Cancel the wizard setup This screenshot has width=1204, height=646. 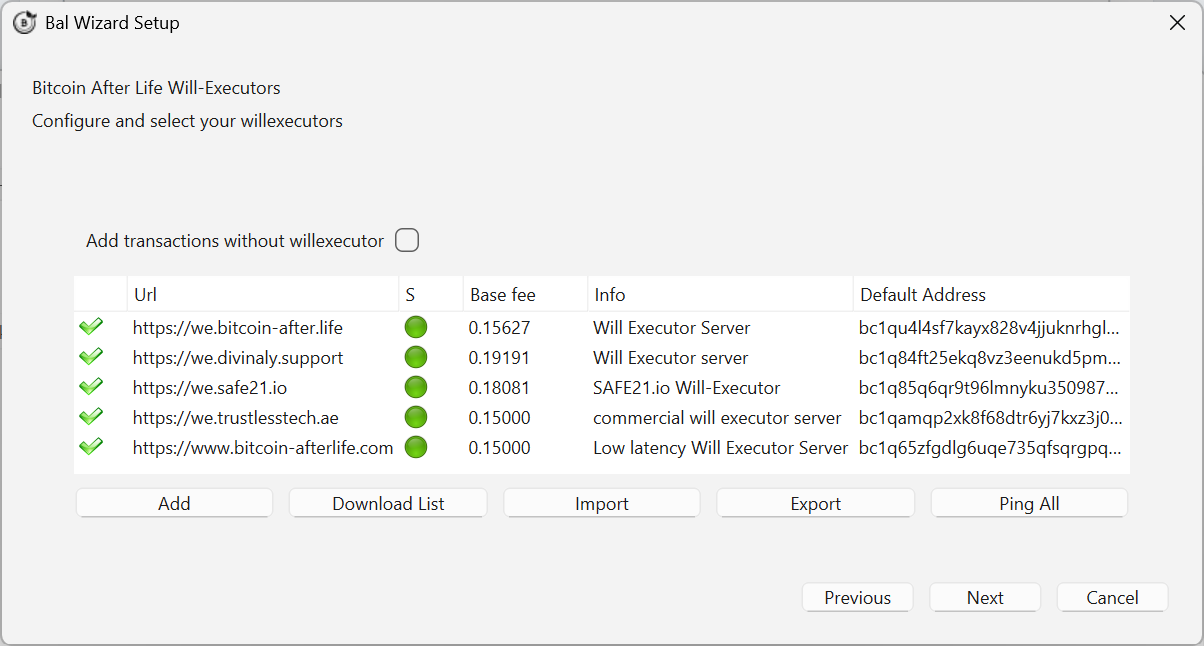click(x=1112, y=597)
